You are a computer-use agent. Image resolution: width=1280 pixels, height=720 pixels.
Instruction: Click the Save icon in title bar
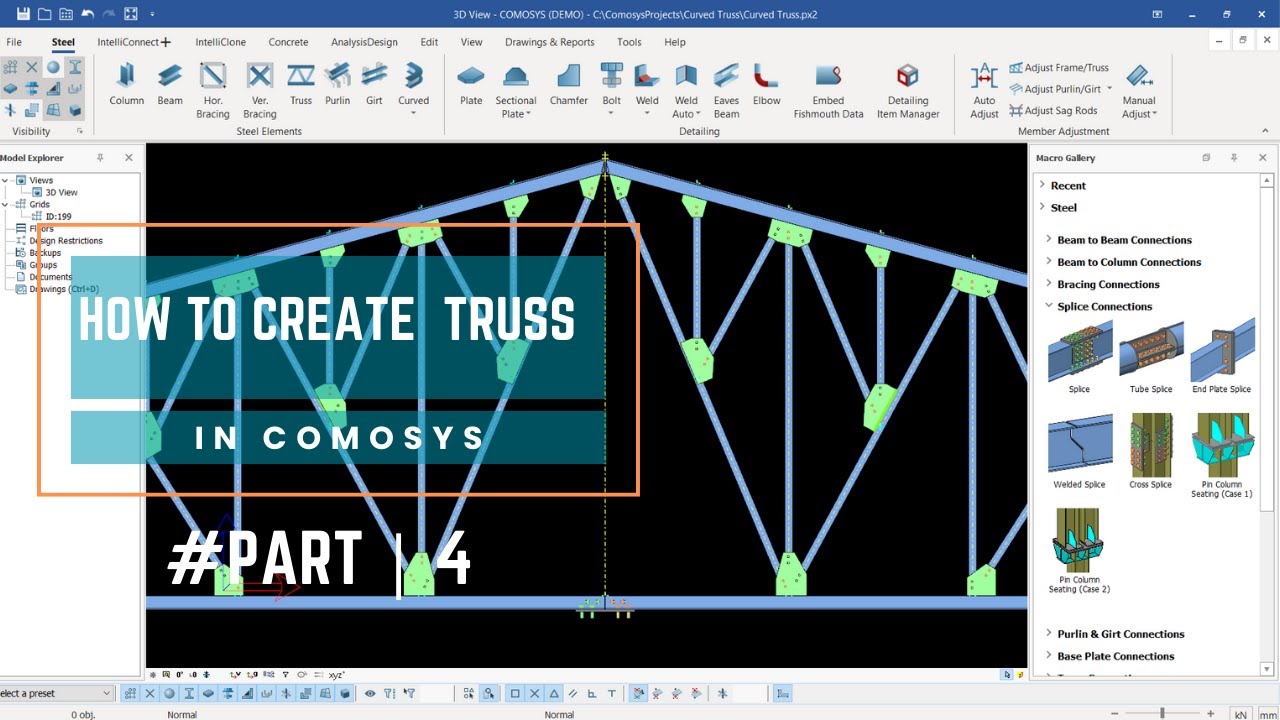23,14
